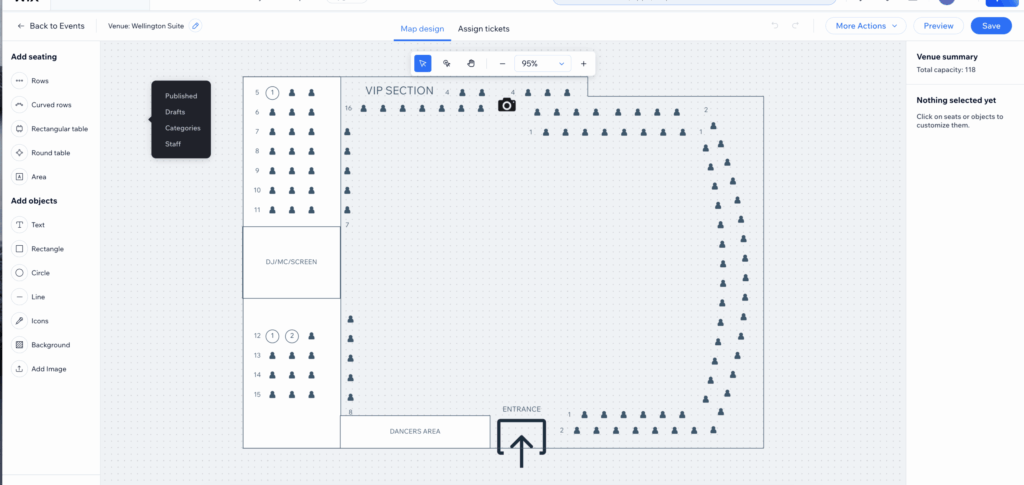Add Curved rows seating
This screenshot has height=485, width=1024.
click(x=50, y=105)
